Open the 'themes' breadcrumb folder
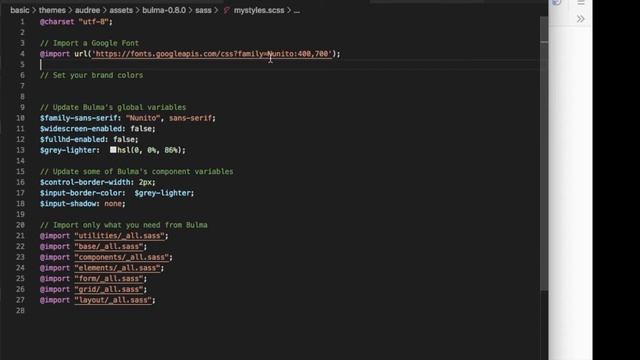Screen dimensions: 640x360 pyautogui.click(x=52, y=10)
